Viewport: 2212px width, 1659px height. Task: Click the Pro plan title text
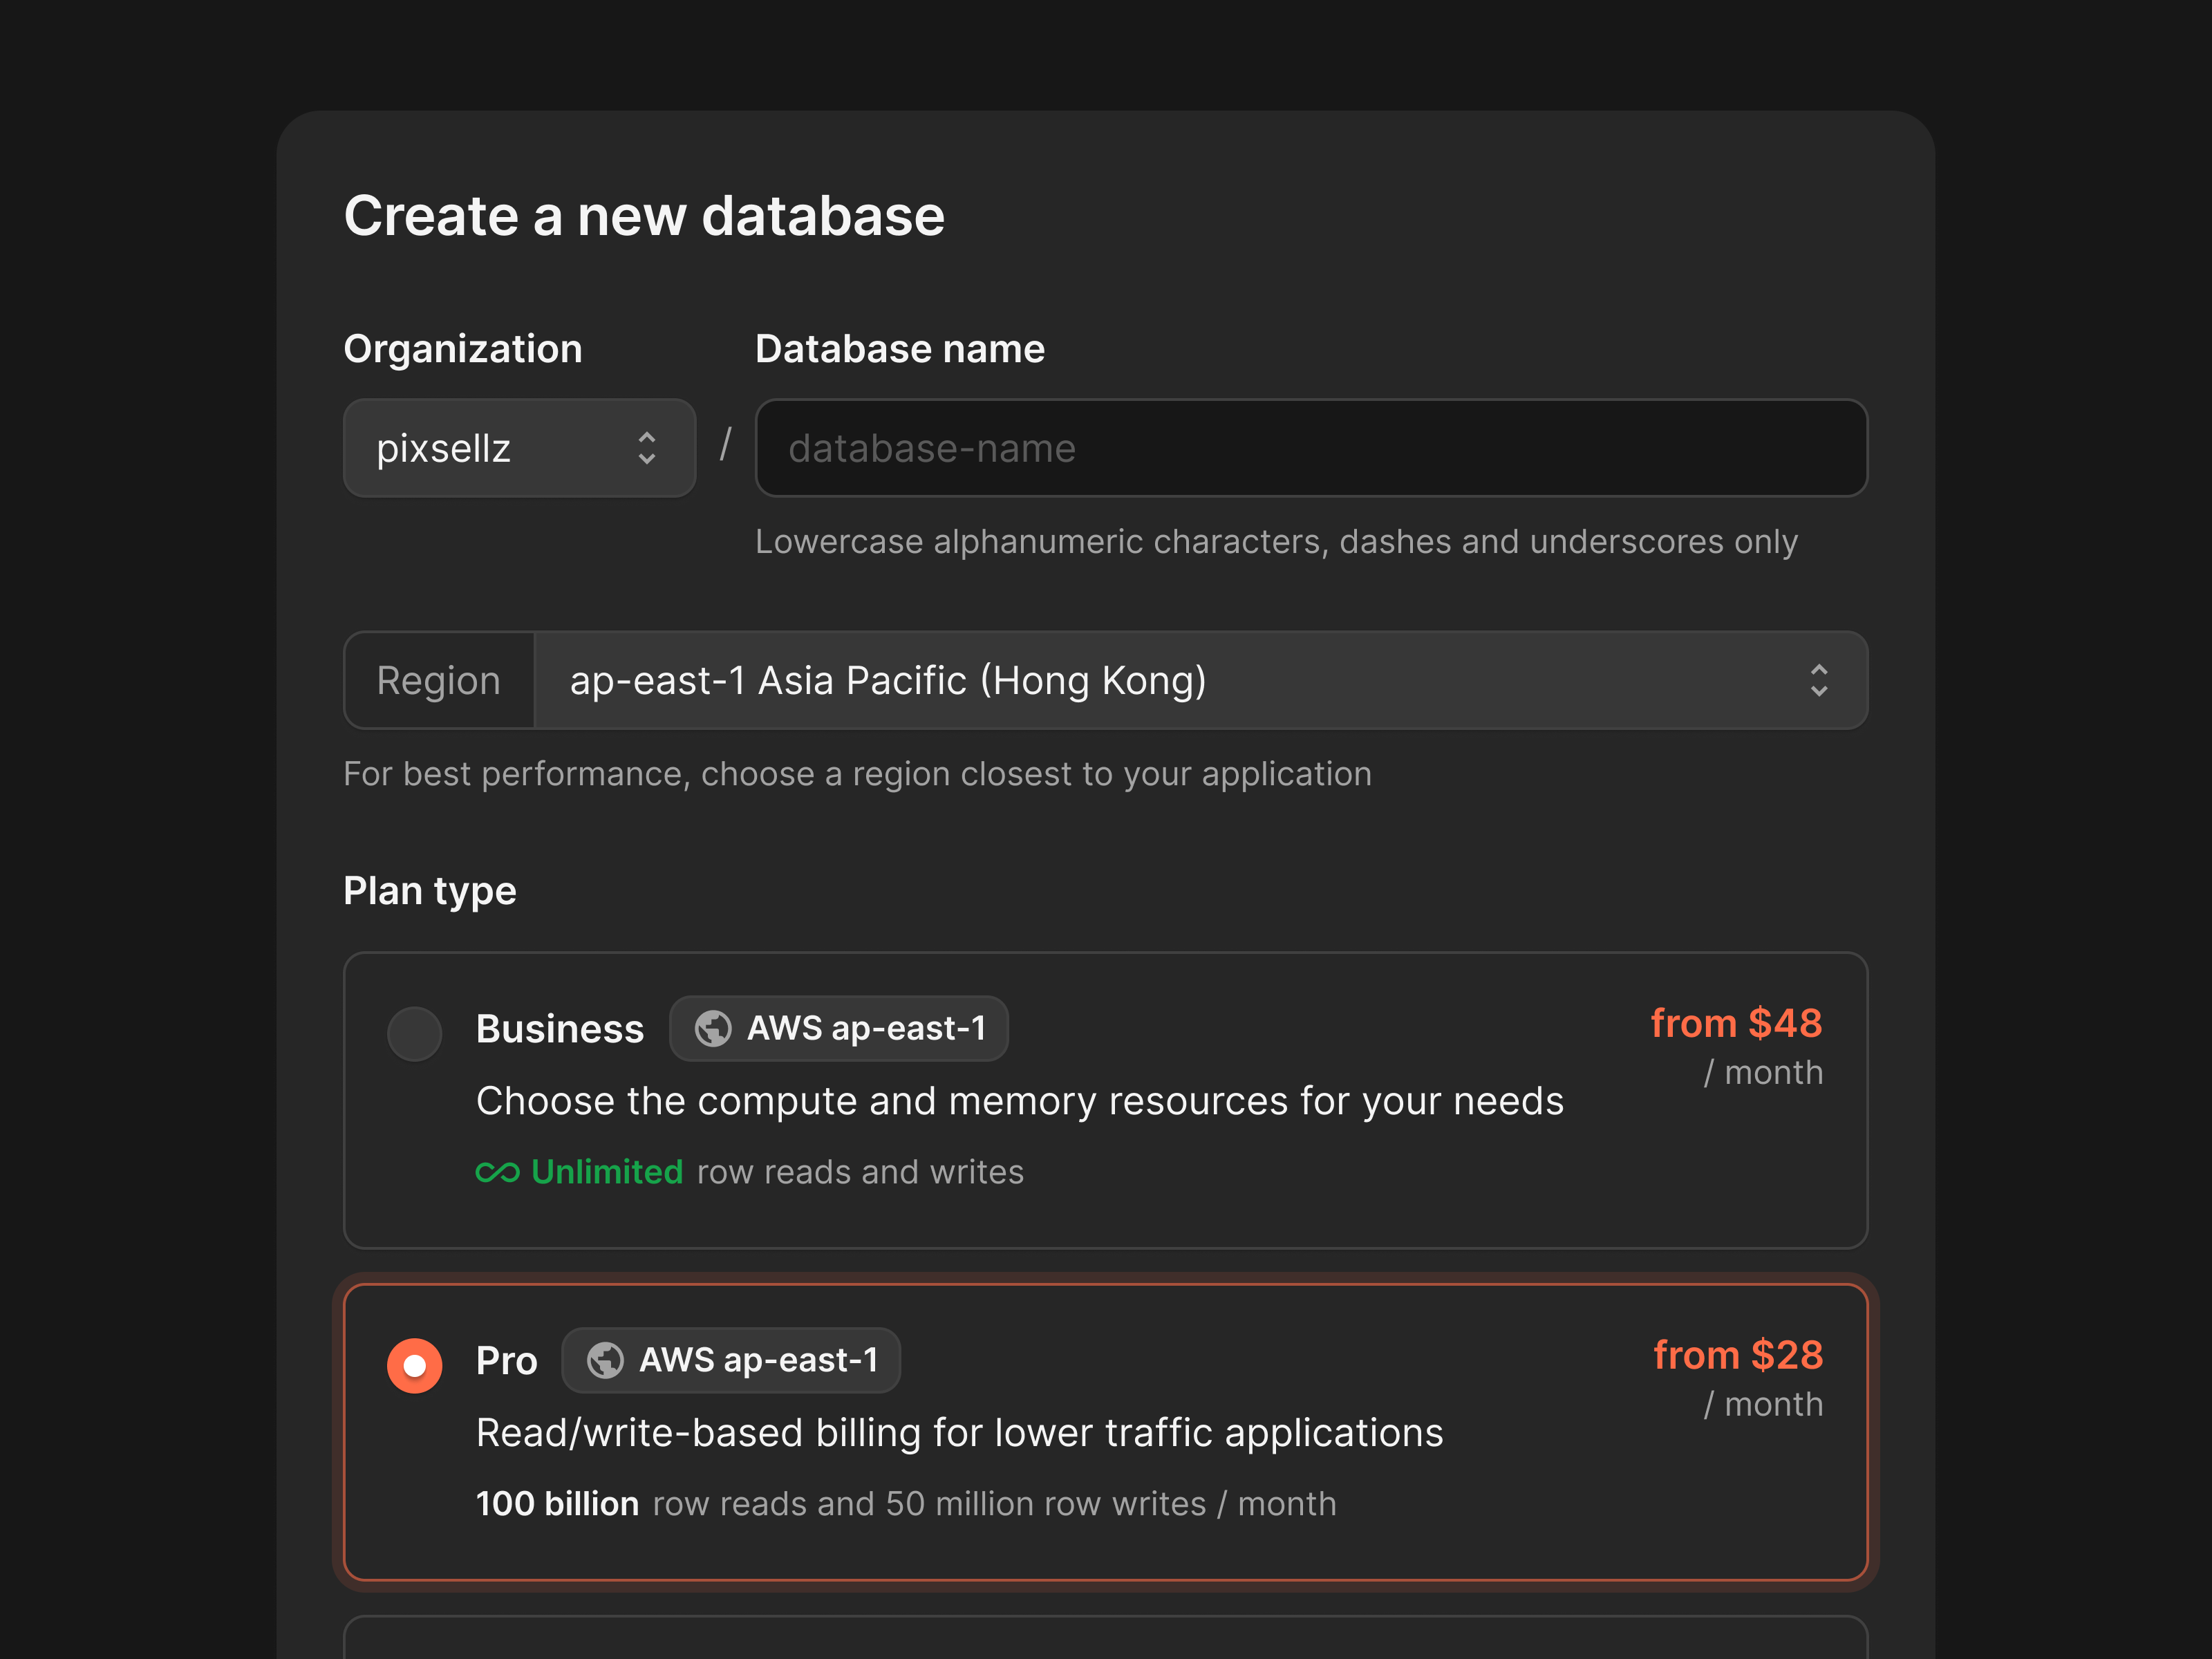click(506, 1361)
